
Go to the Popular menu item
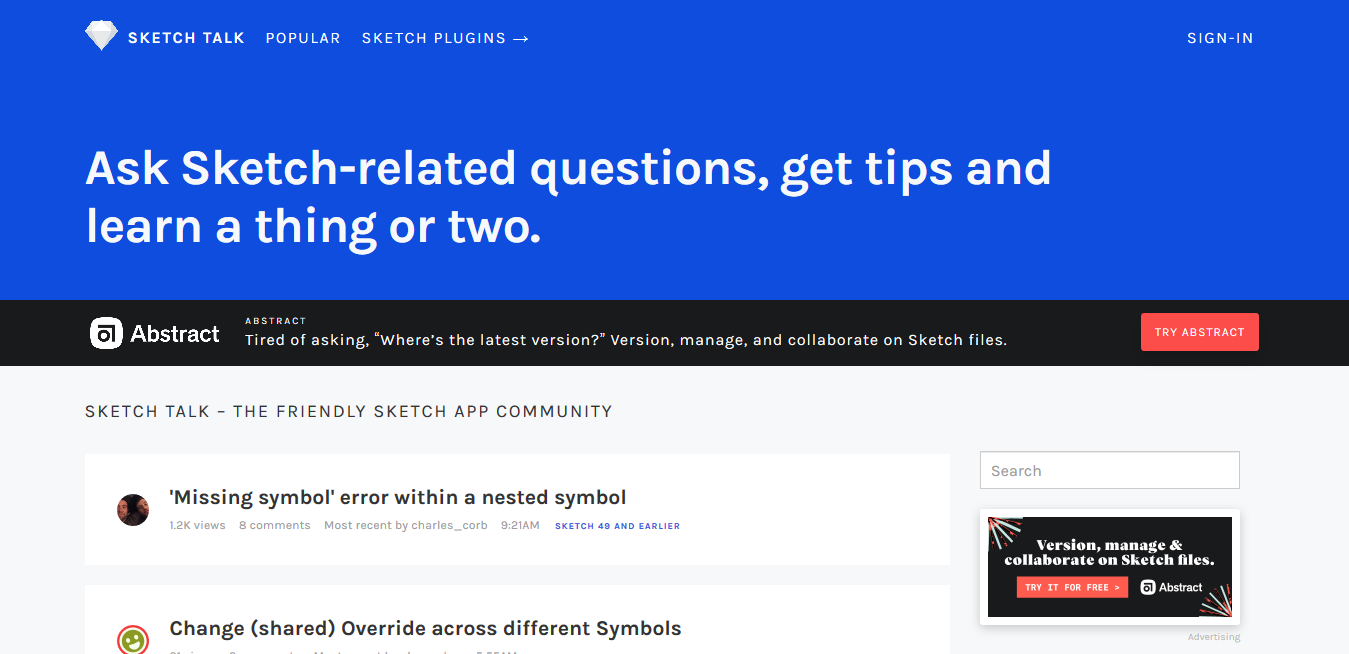(x=303, y=38)
